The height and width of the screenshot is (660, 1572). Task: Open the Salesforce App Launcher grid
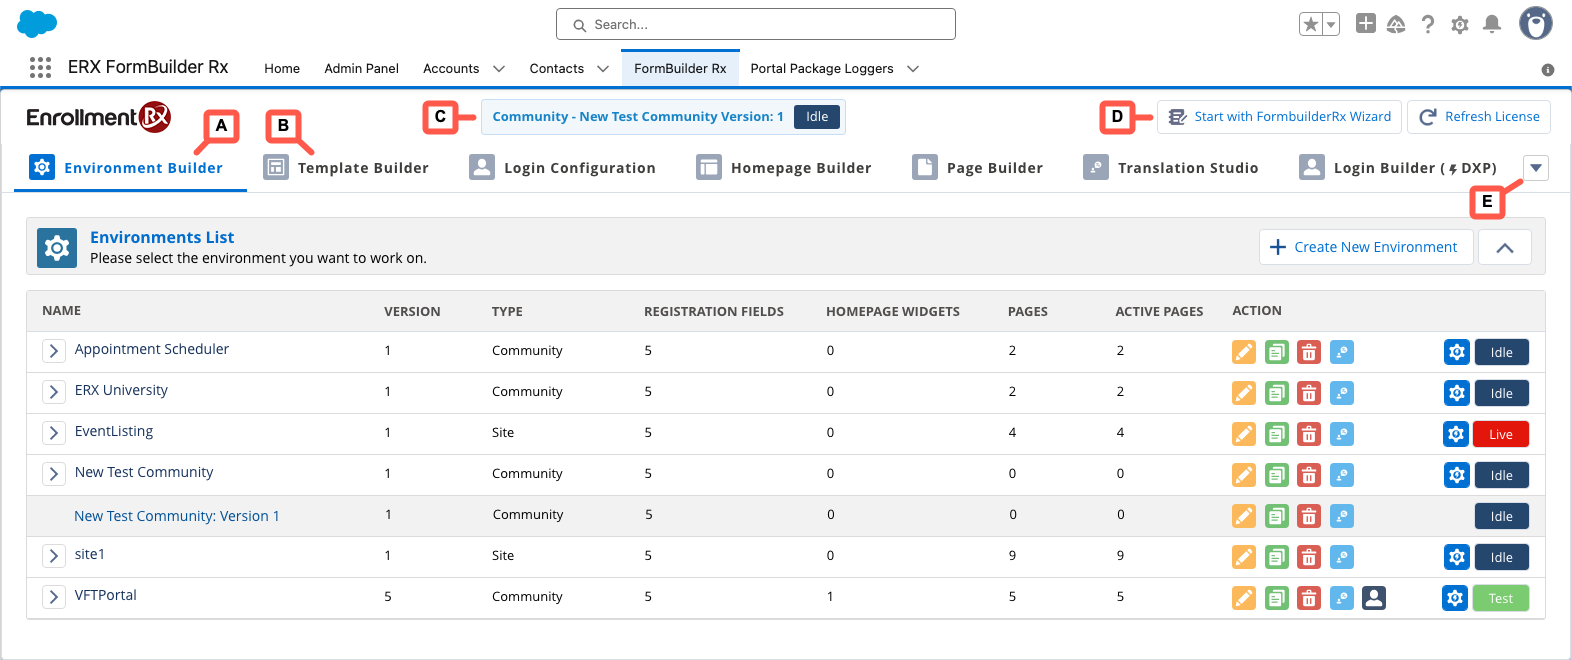click(x=40, y=67)
